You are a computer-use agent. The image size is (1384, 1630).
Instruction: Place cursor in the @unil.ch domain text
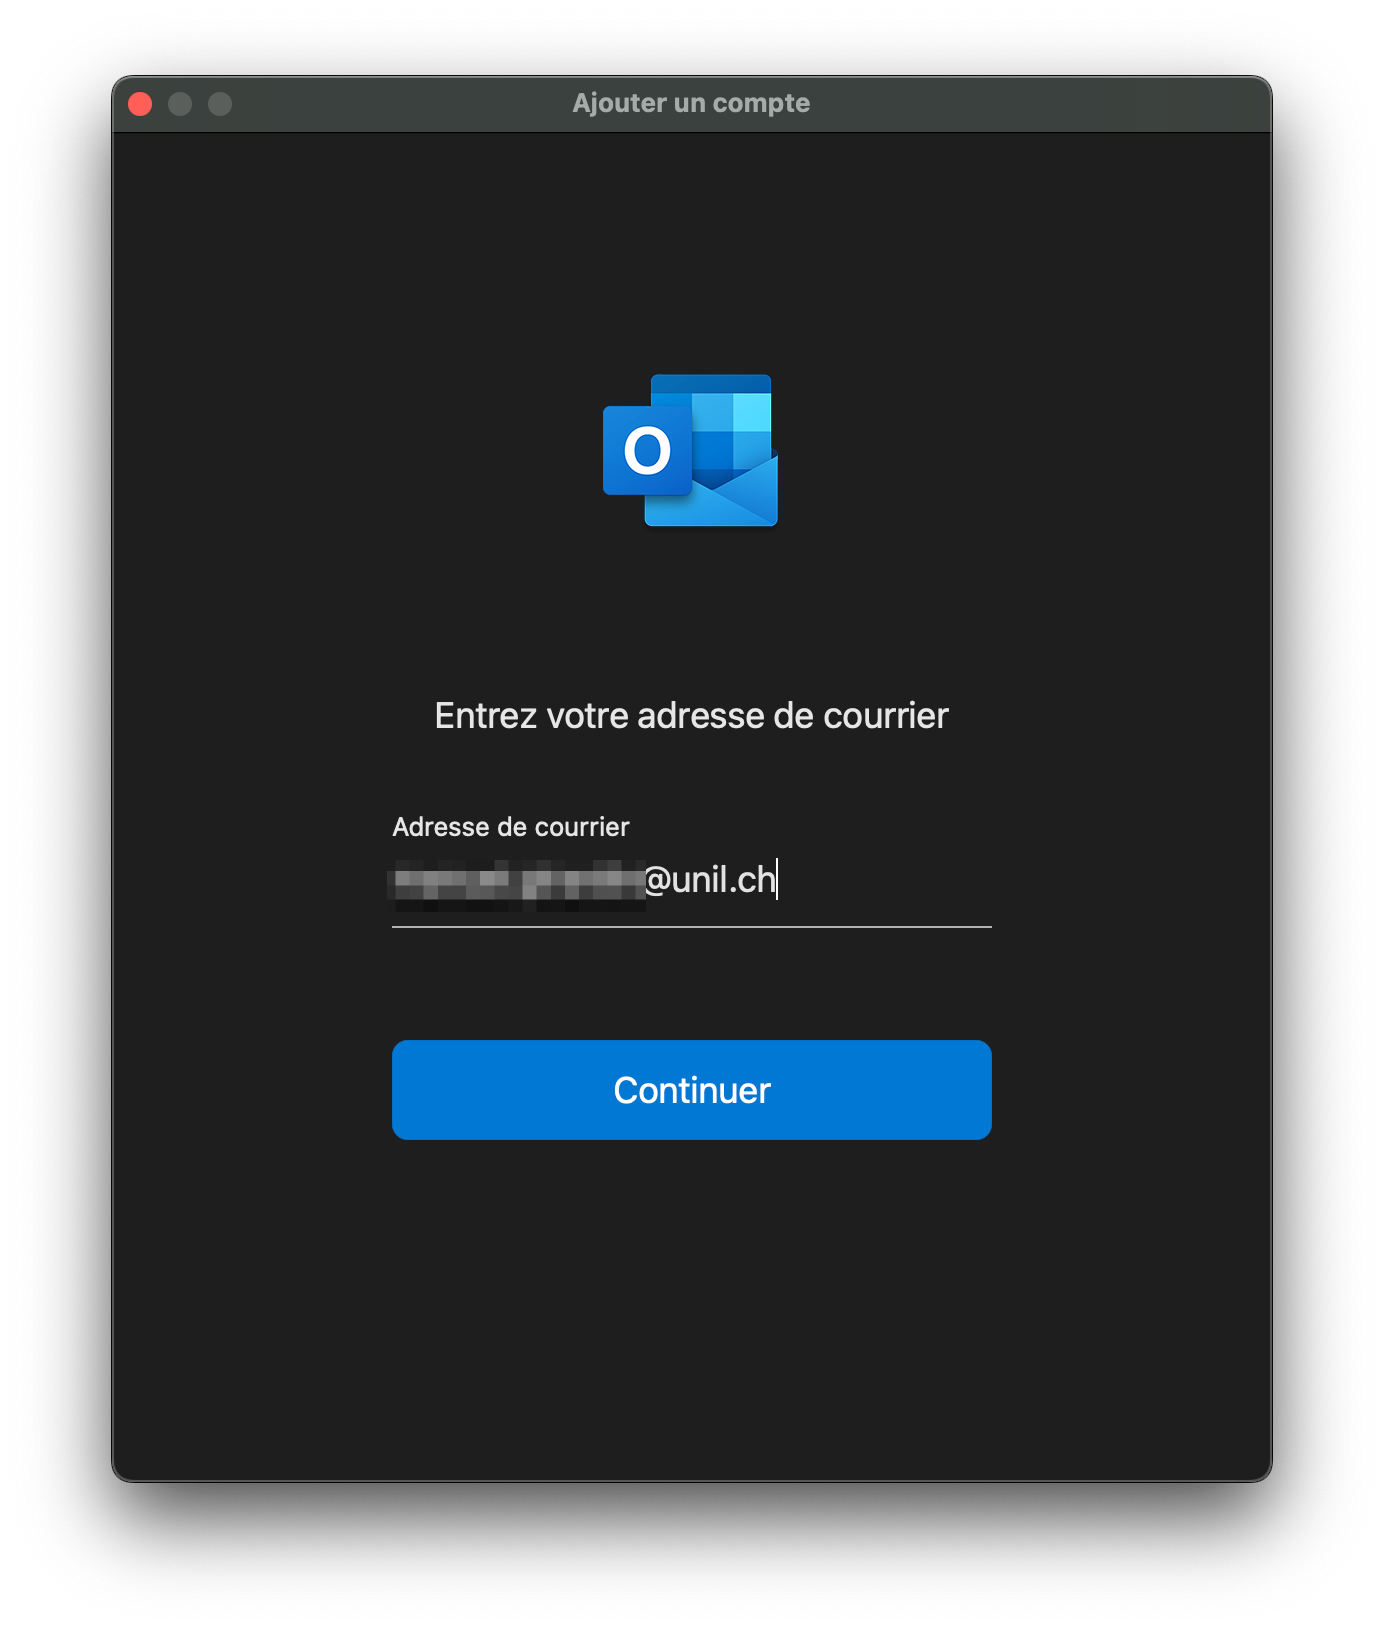(x=709, y=881)
